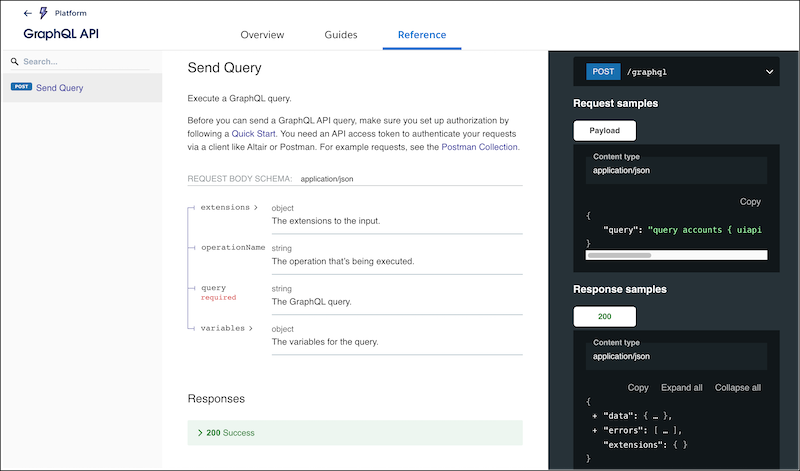Click the Platform breadcrumb link
This screenshot has width=800, height=471.
[x=71, y=13]
